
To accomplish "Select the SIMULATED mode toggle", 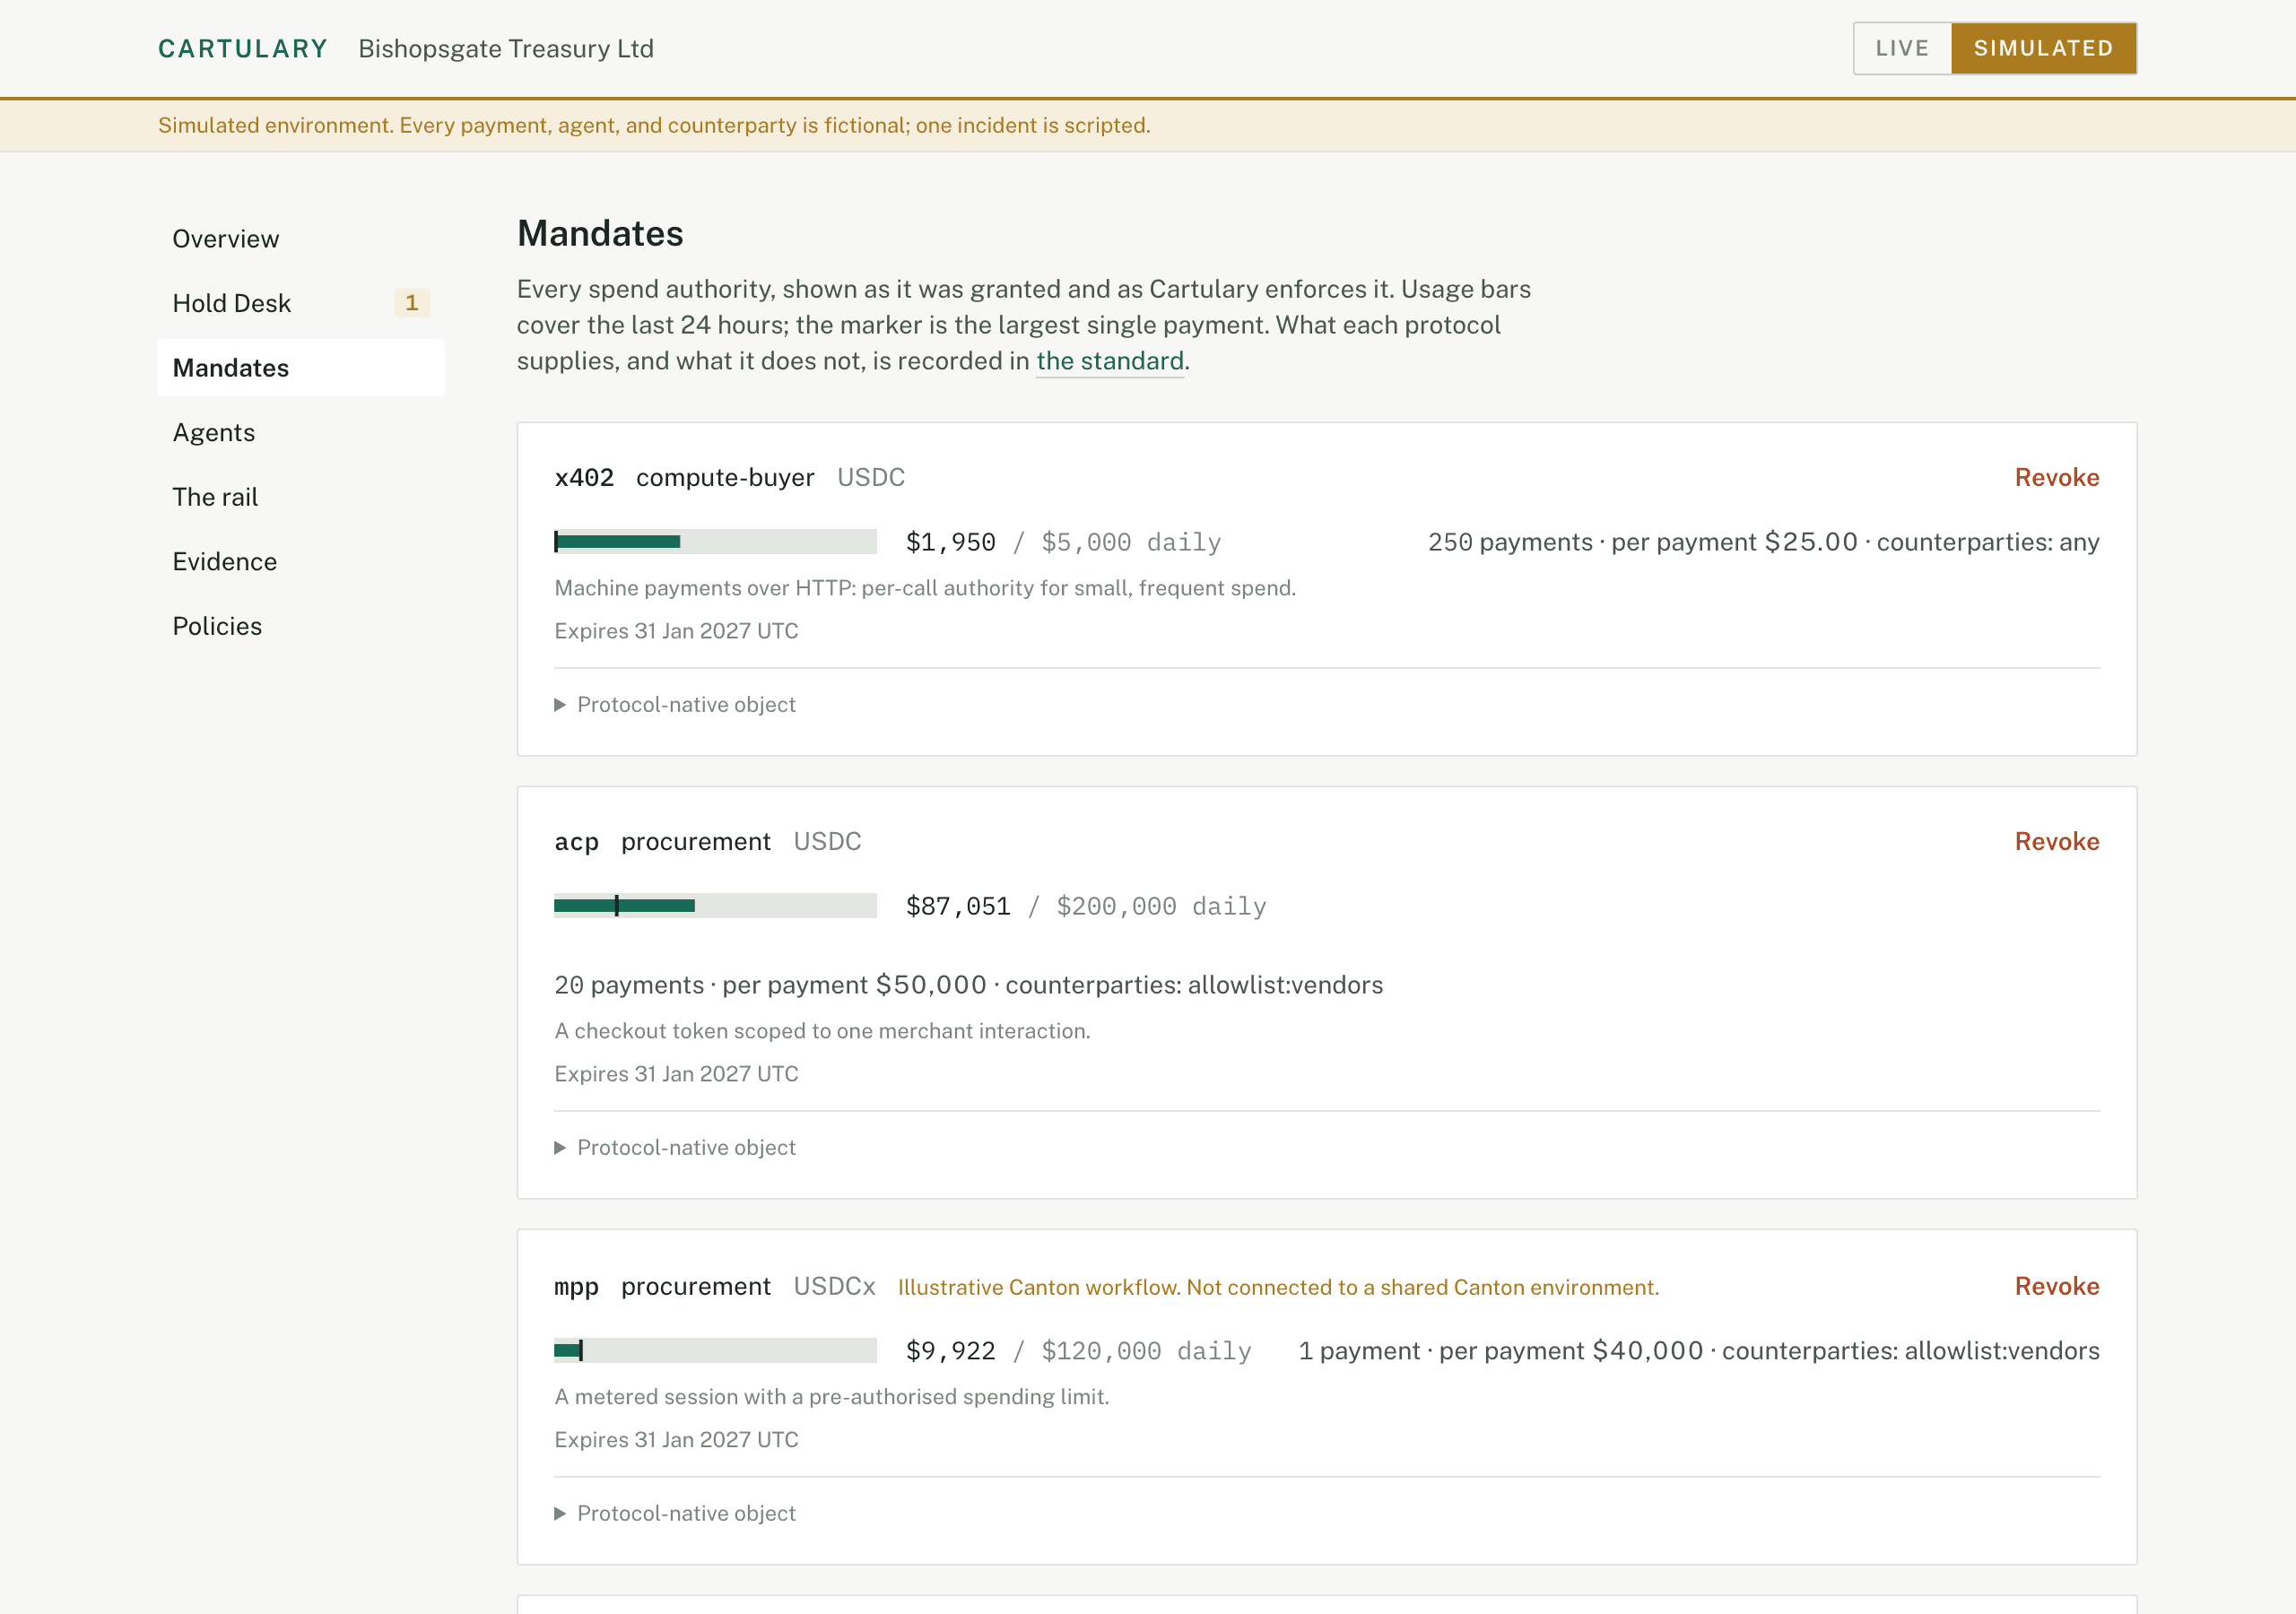I will (2043, 48).
